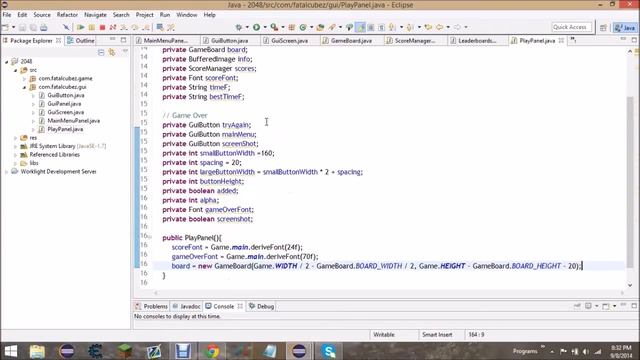Click the Suspend debug icon
This screenshot has width=640, height=360.
coord(91,27)
